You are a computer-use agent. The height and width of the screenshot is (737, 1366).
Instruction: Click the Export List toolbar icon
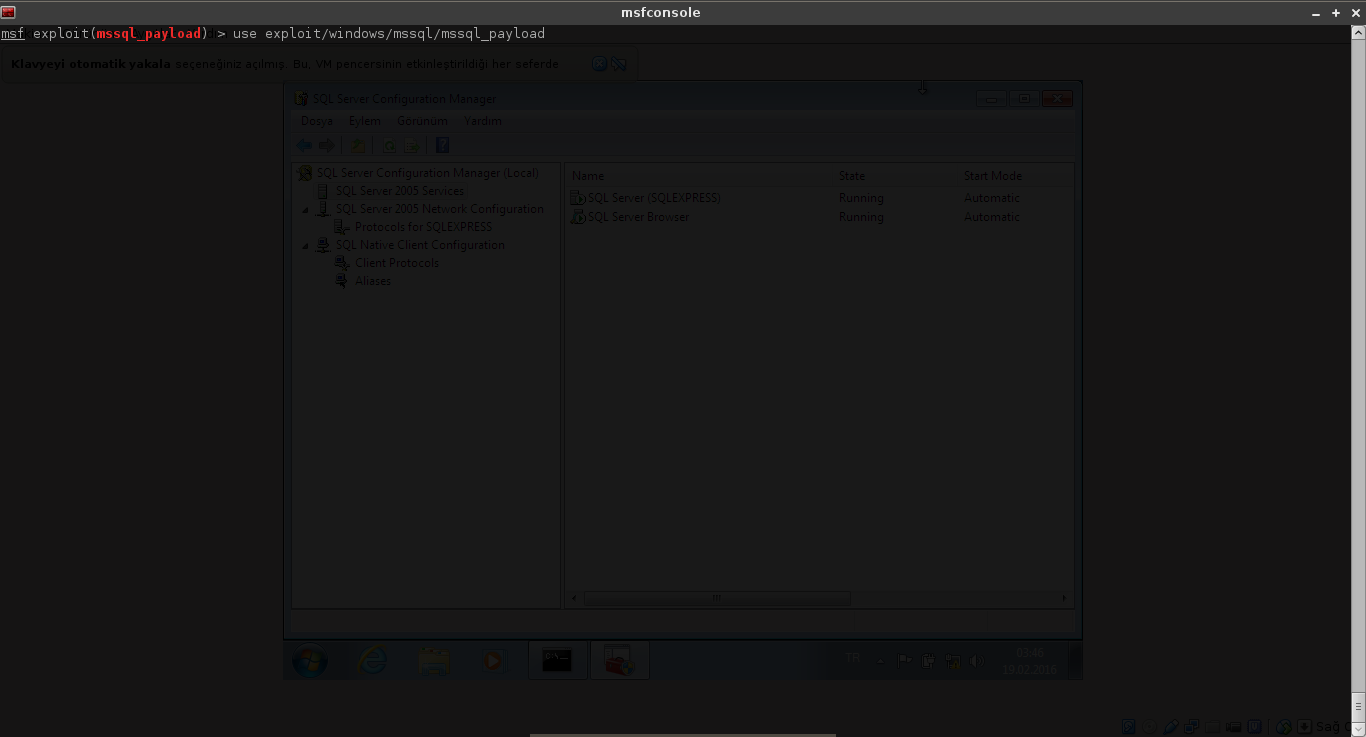(411, 146)
